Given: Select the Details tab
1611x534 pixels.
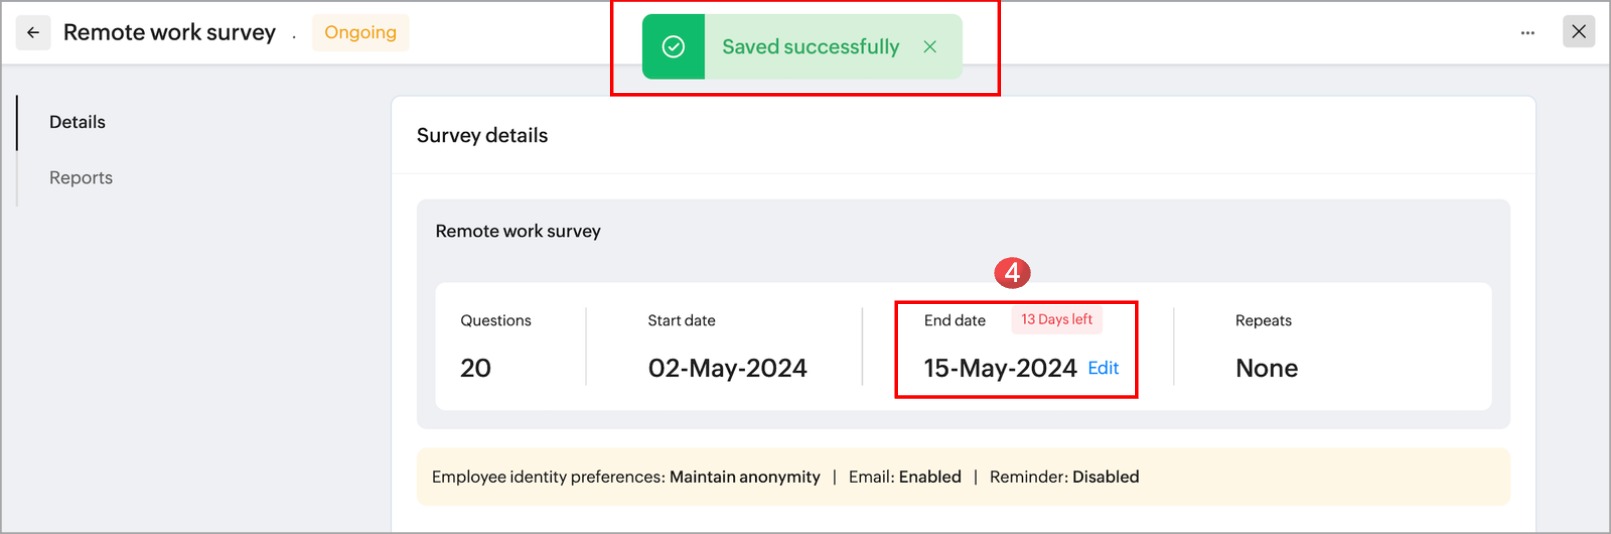Looking at the screenshot, I should click(x=77, y=122).
